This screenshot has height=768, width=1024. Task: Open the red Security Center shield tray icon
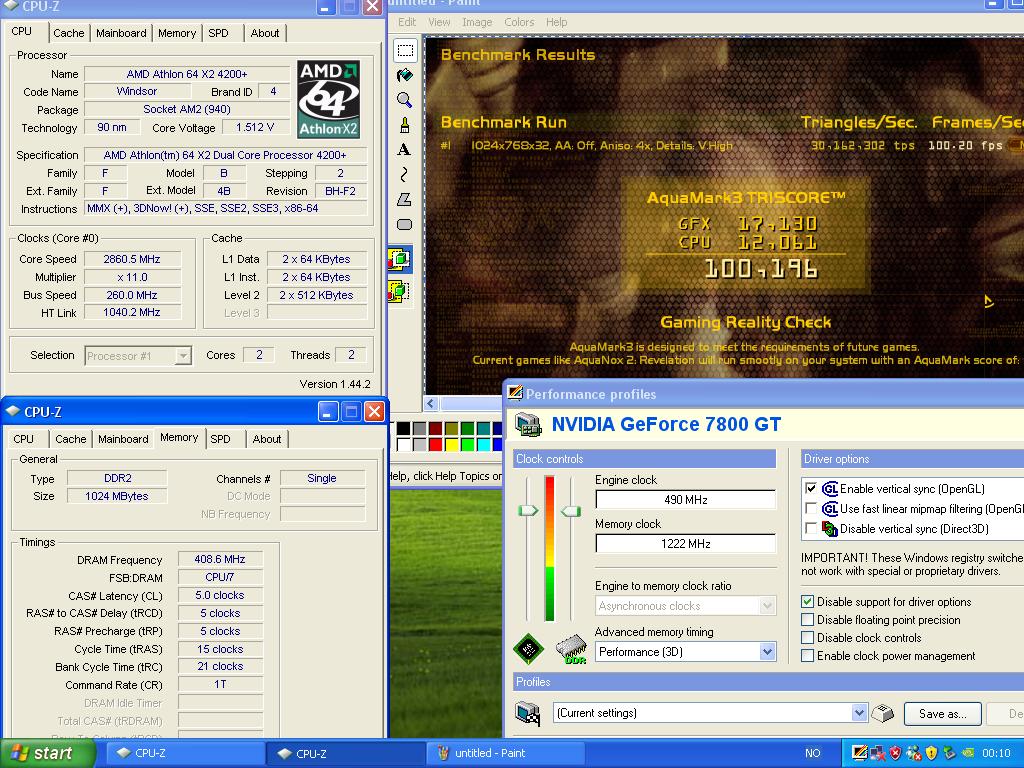(x=895, y=753)
